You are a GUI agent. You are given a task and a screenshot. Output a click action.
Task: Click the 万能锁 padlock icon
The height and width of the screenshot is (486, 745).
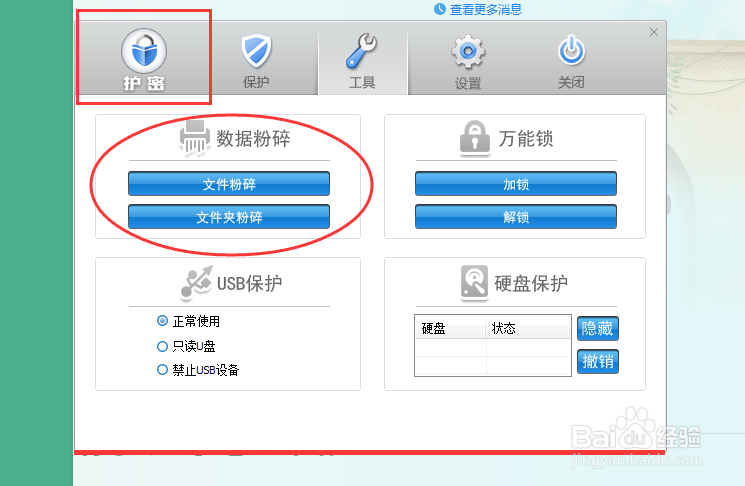pyautogui.click(x=475, y=138)
